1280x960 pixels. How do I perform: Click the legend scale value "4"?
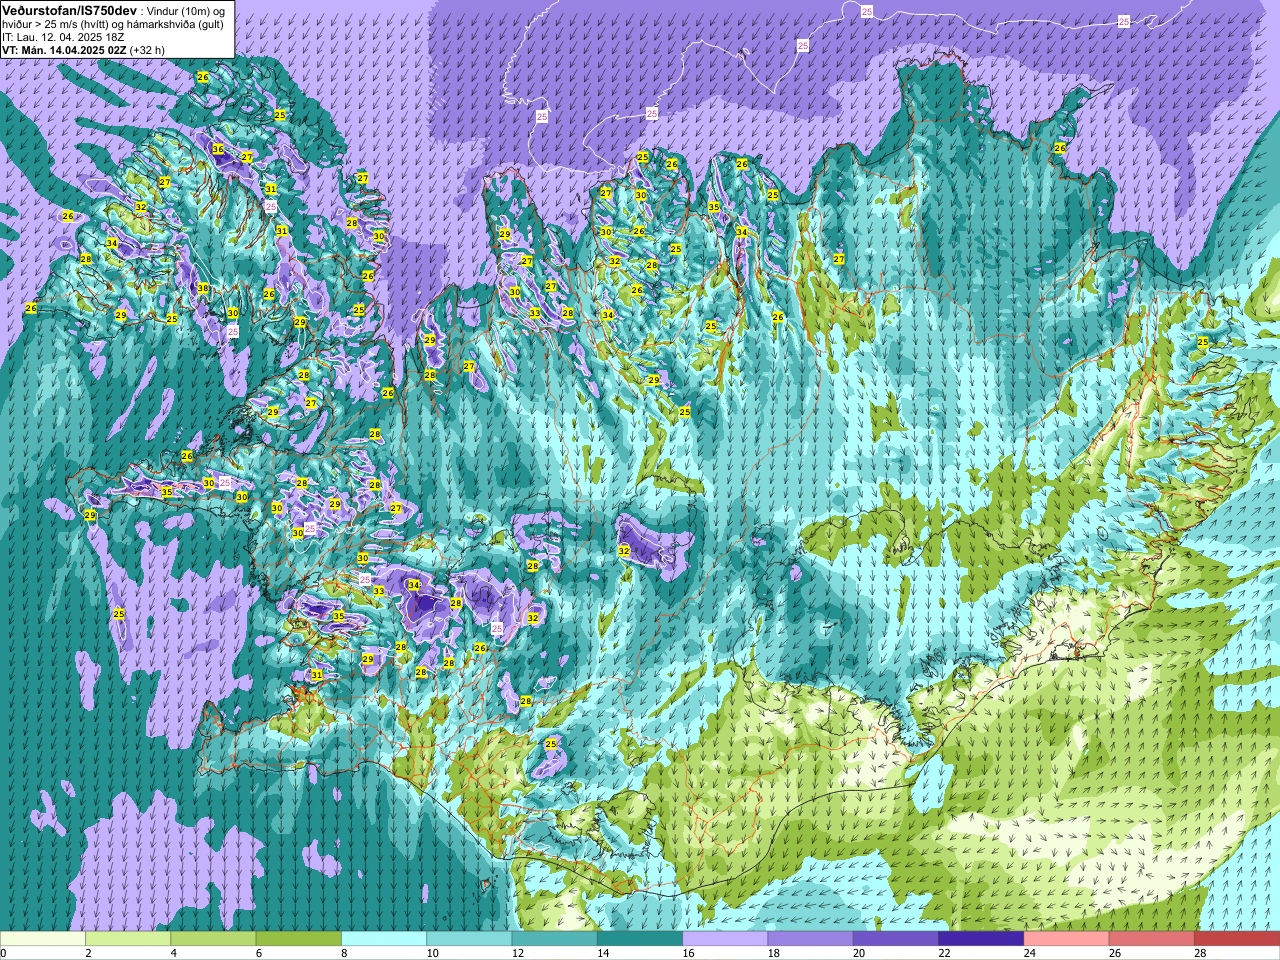point(174,953)
